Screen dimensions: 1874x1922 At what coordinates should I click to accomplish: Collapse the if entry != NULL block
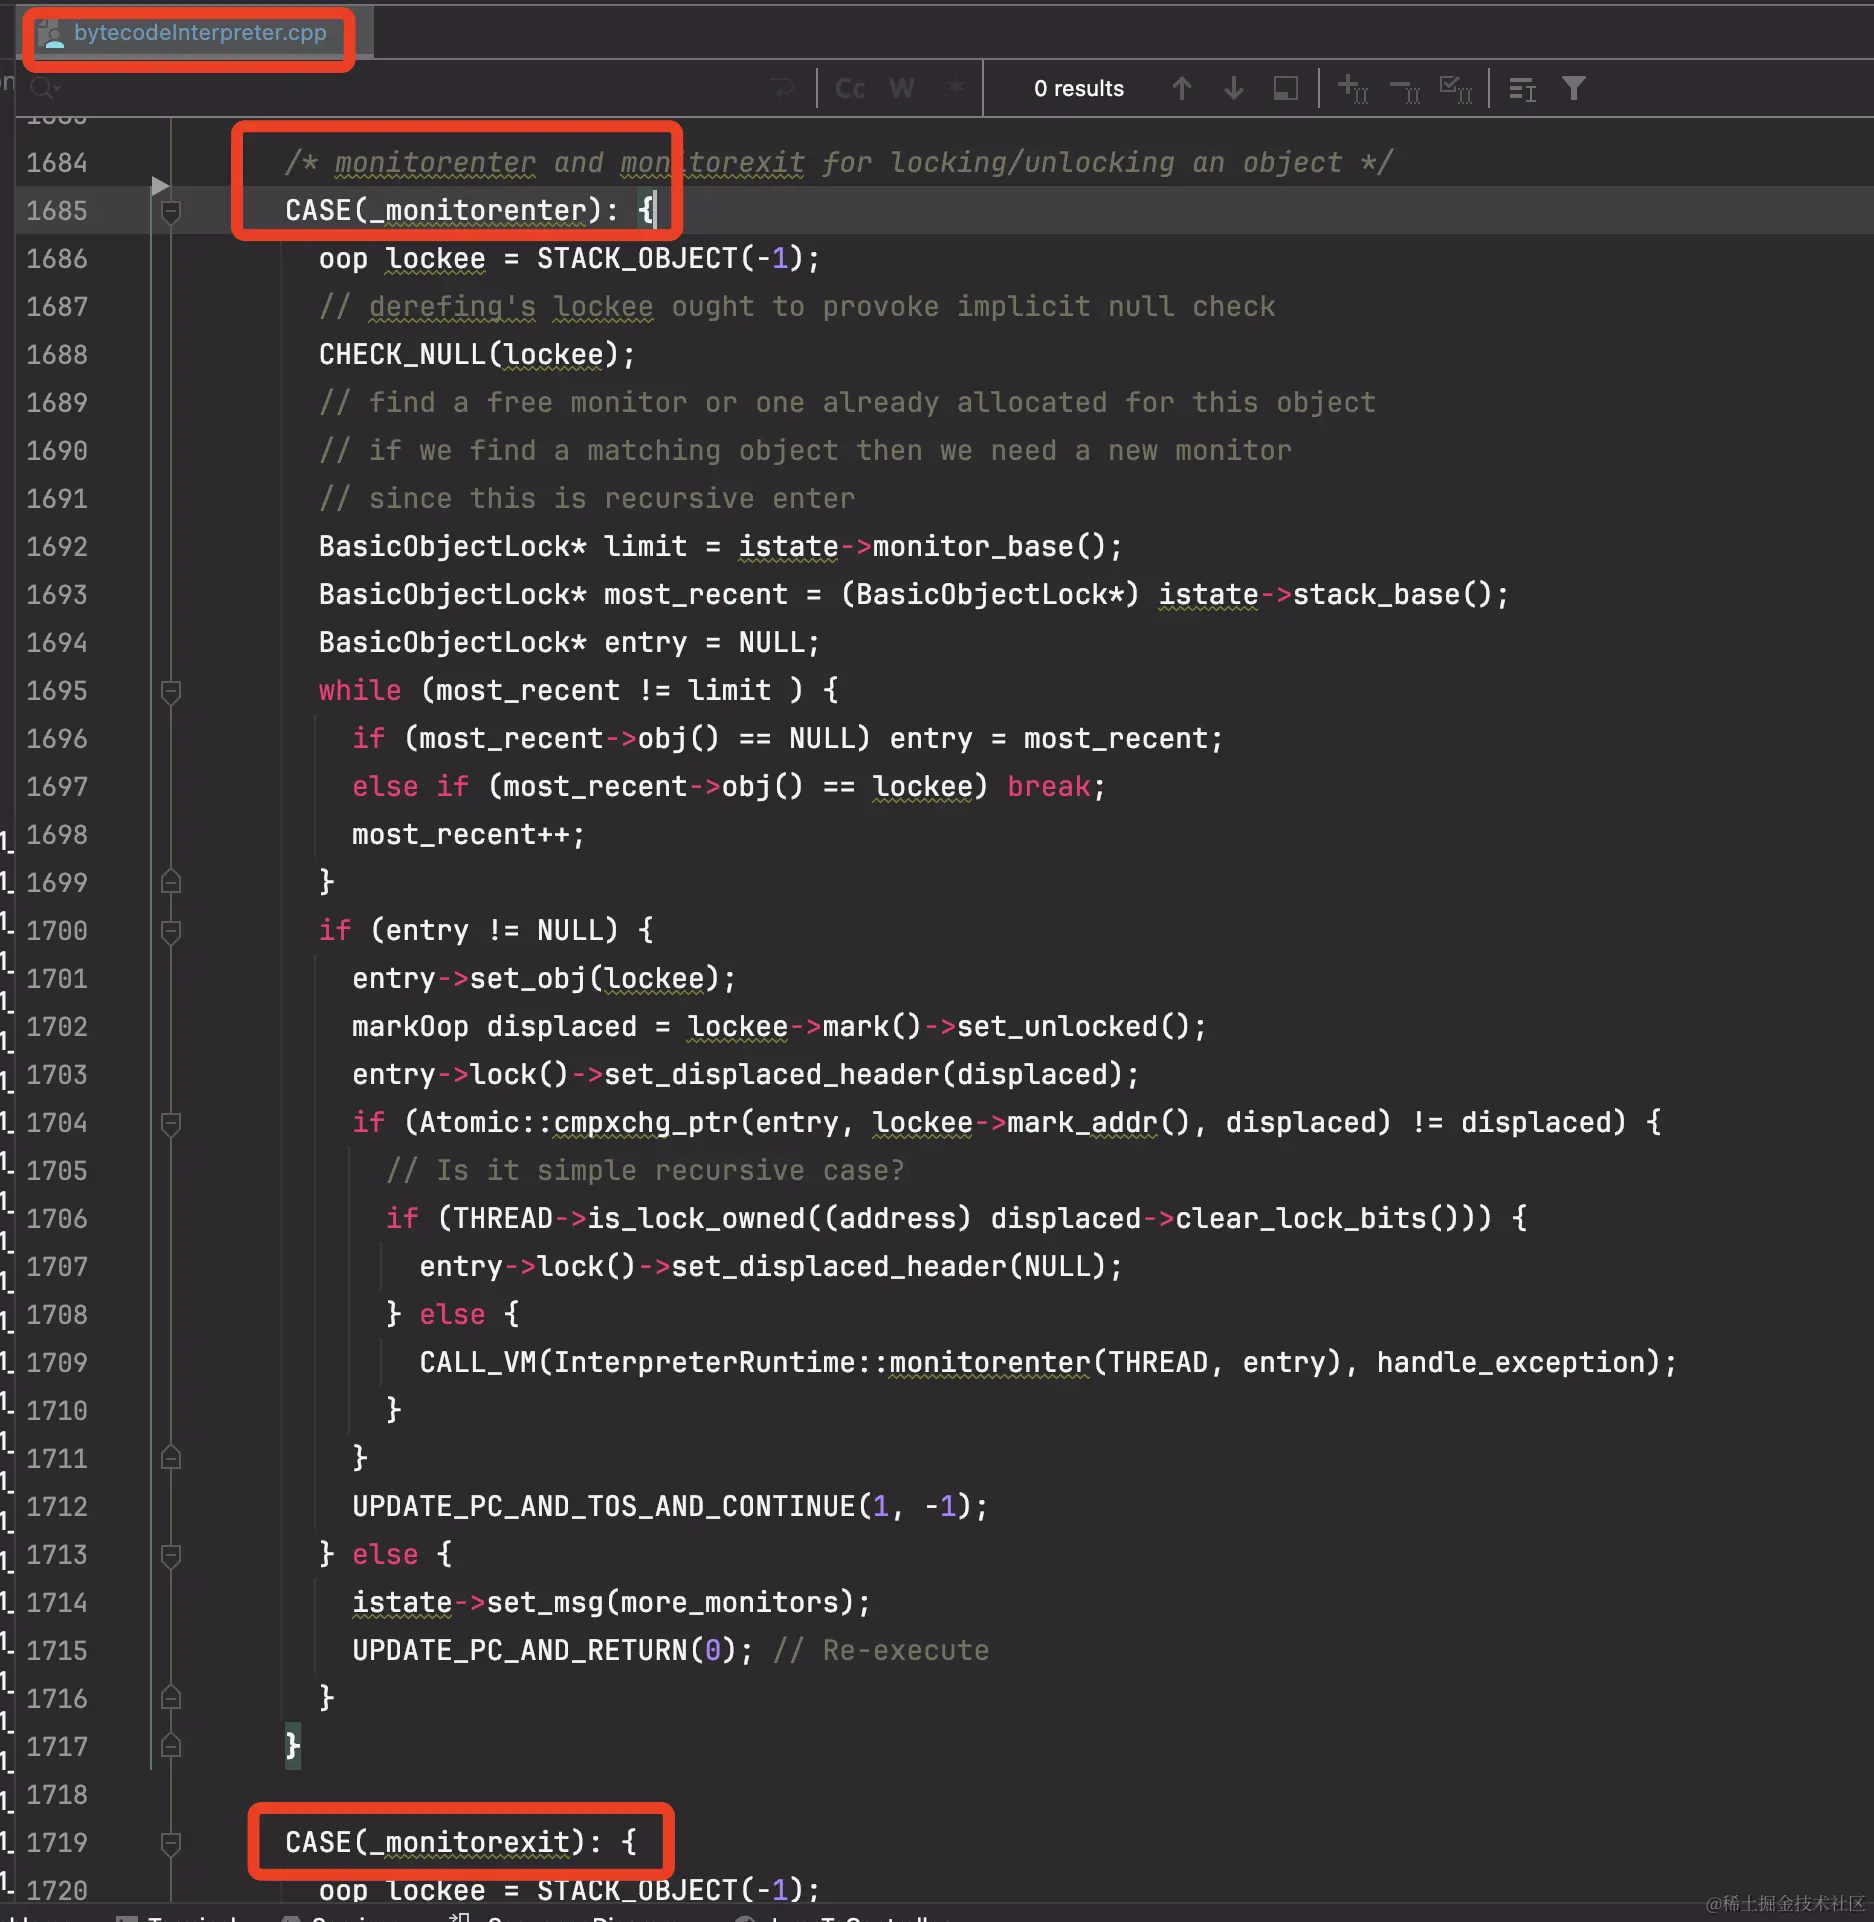[171, 931]
